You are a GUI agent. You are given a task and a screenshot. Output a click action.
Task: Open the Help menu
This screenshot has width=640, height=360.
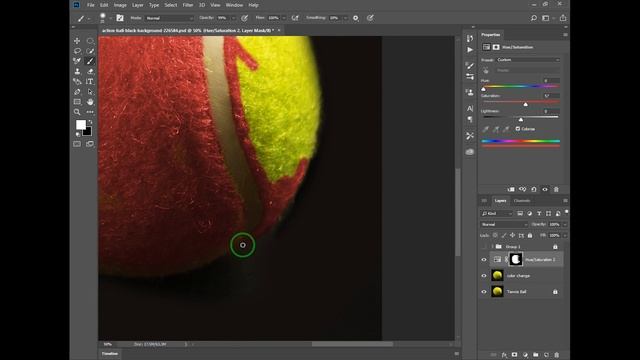[253, 5]
